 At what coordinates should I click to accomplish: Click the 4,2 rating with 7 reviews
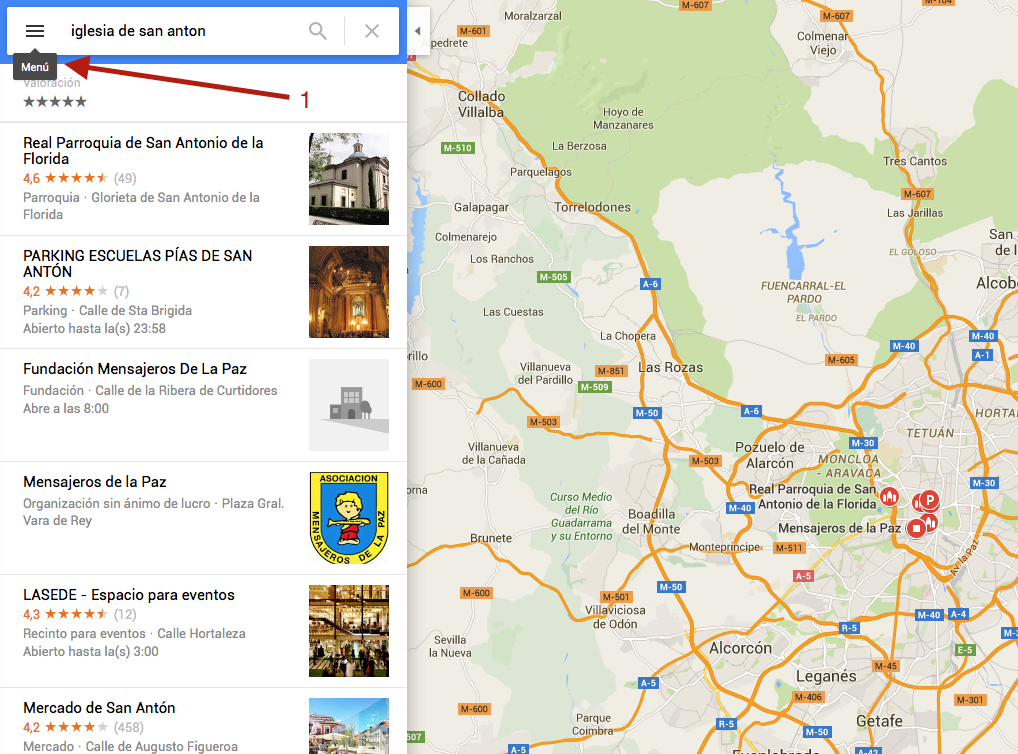point(76,291)
